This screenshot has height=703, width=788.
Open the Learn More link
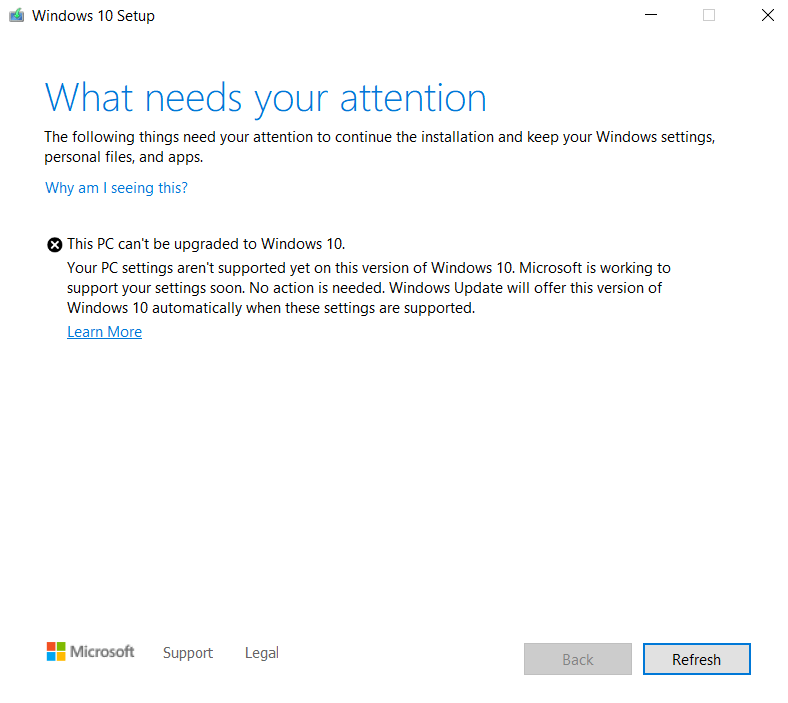(105, 332)
